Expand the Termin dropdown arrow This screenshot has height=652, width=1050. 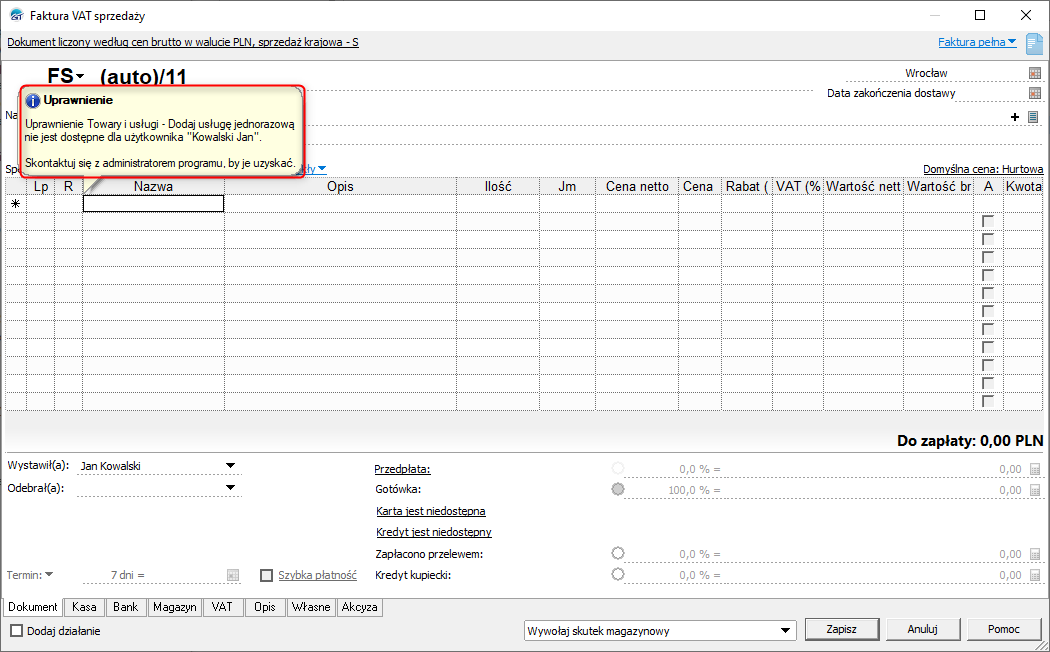point(49,574)
